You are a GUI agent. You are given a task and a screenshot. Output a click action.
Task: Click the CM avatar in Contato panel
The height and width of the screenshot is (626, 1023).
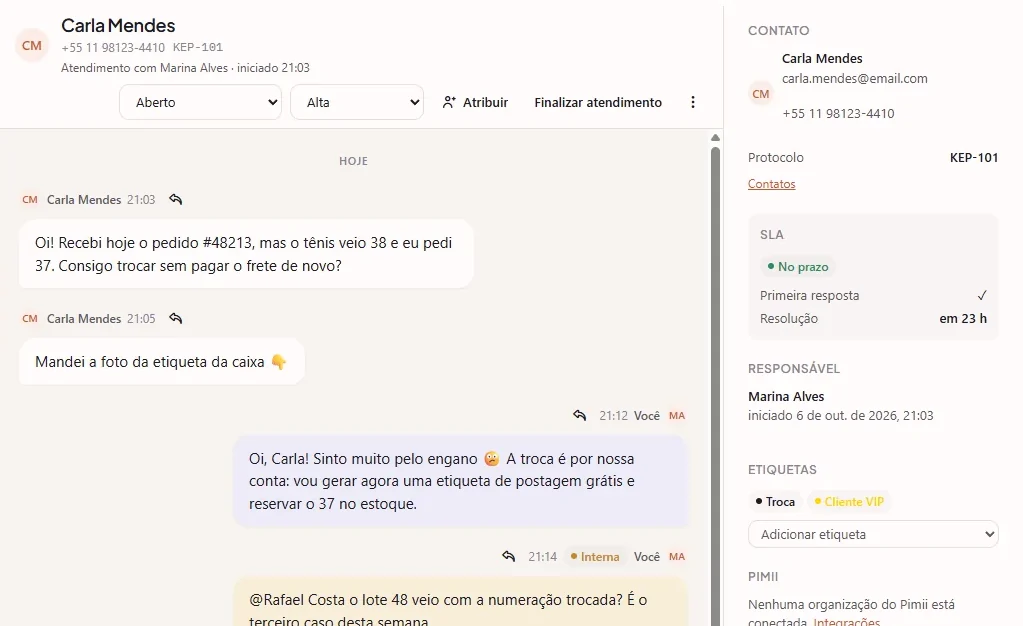coord(761,94)
